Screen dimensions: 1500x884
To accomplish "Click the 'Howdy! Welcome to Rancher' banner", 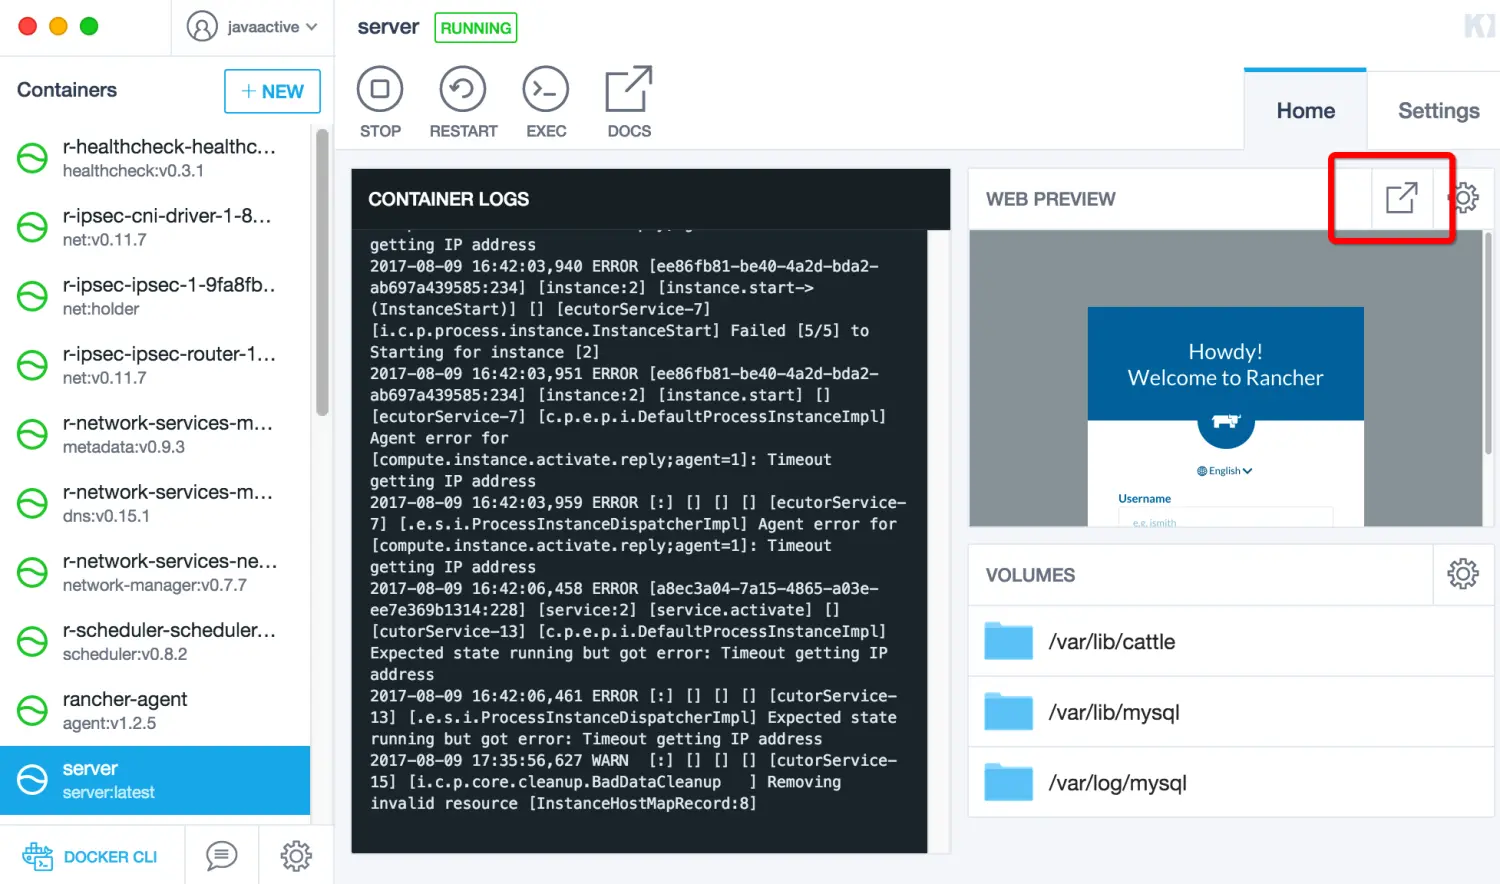I will tap(1226, 364).
